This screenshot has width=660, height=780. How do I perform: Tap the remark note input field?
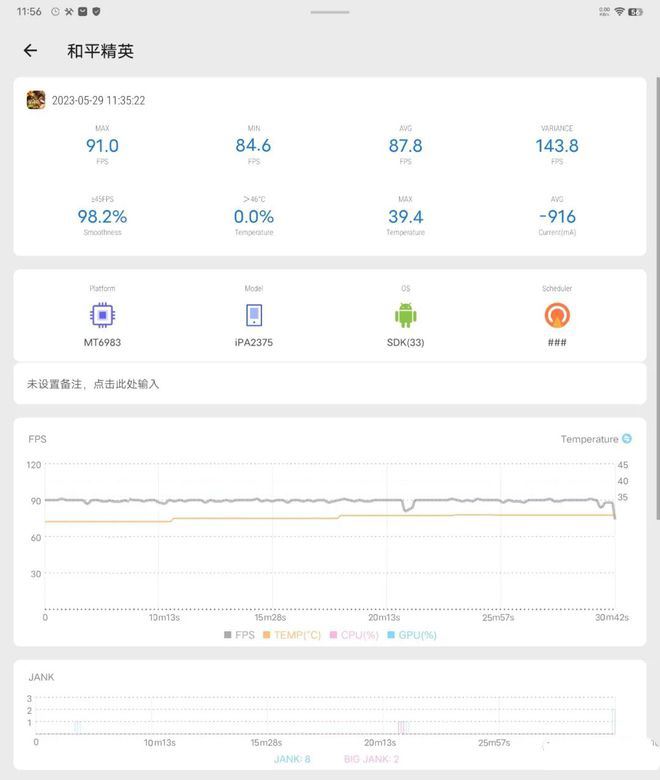coord(330,384)
